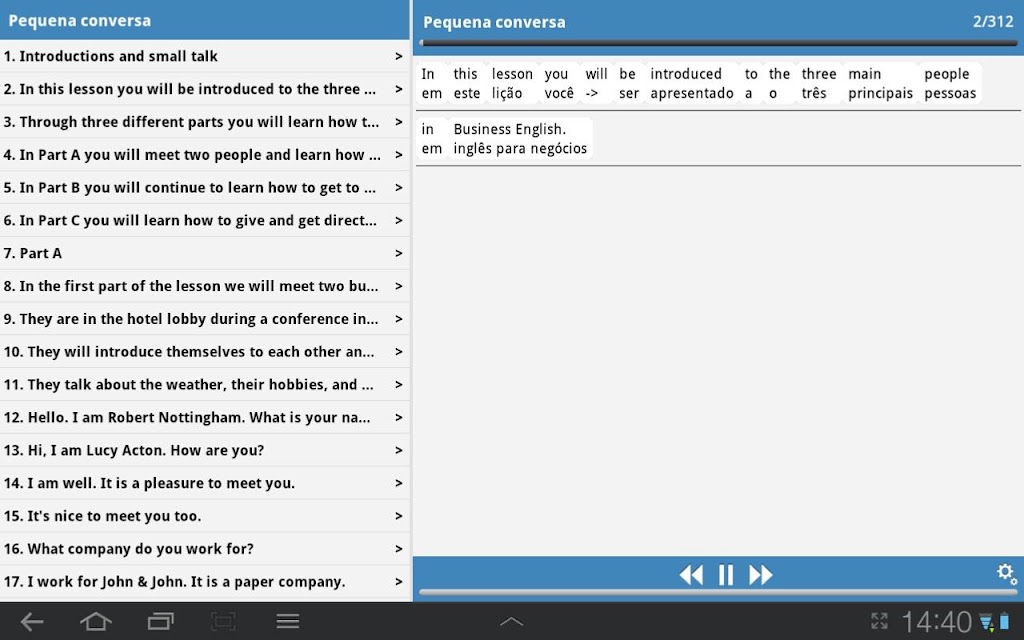Expand the Part A list entry arrow
Image resolution: width=1024 pixels, height=640 pixels.
click(398, 253)
